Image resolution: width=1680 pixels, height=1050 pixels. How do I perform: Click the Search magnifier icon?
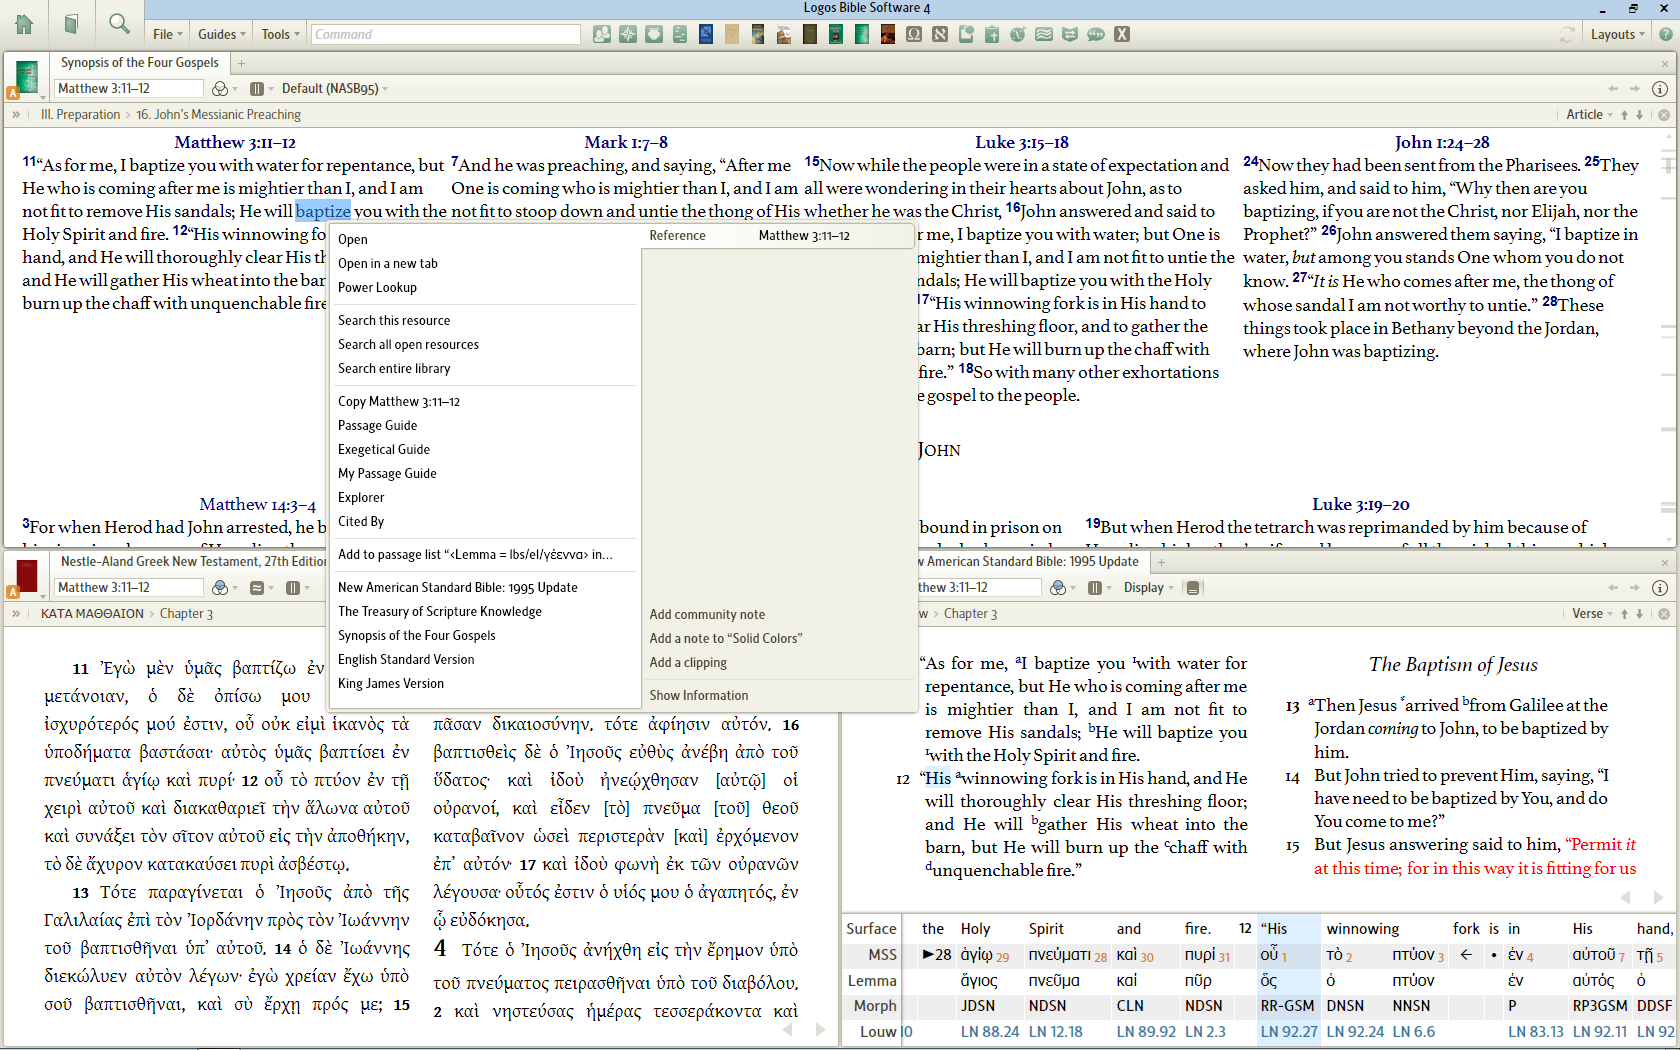point(119,24)
